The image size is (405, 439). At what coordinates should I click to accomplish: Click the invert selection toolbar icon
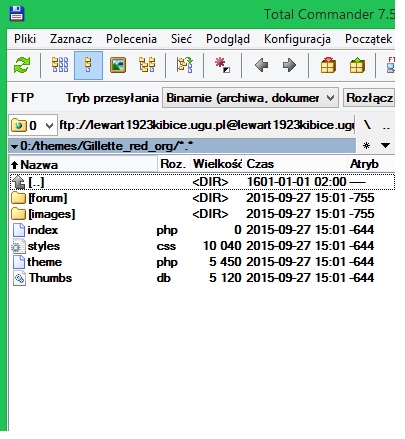[x=185, y=65]
